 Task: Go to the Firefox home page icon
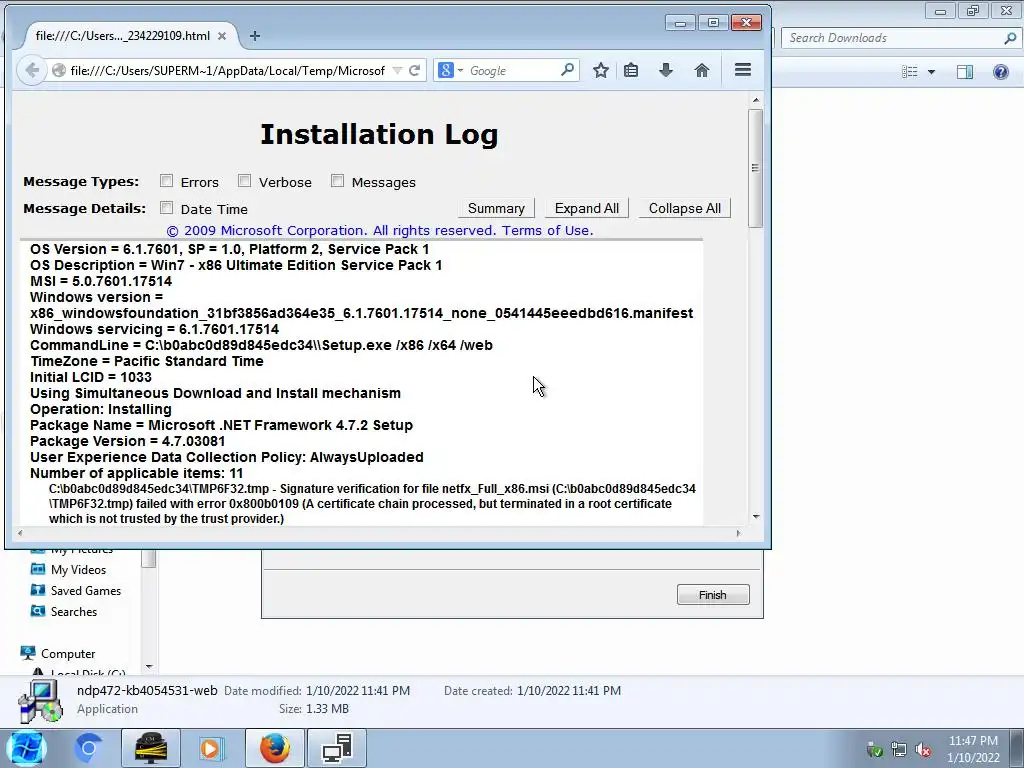(702, 71)
